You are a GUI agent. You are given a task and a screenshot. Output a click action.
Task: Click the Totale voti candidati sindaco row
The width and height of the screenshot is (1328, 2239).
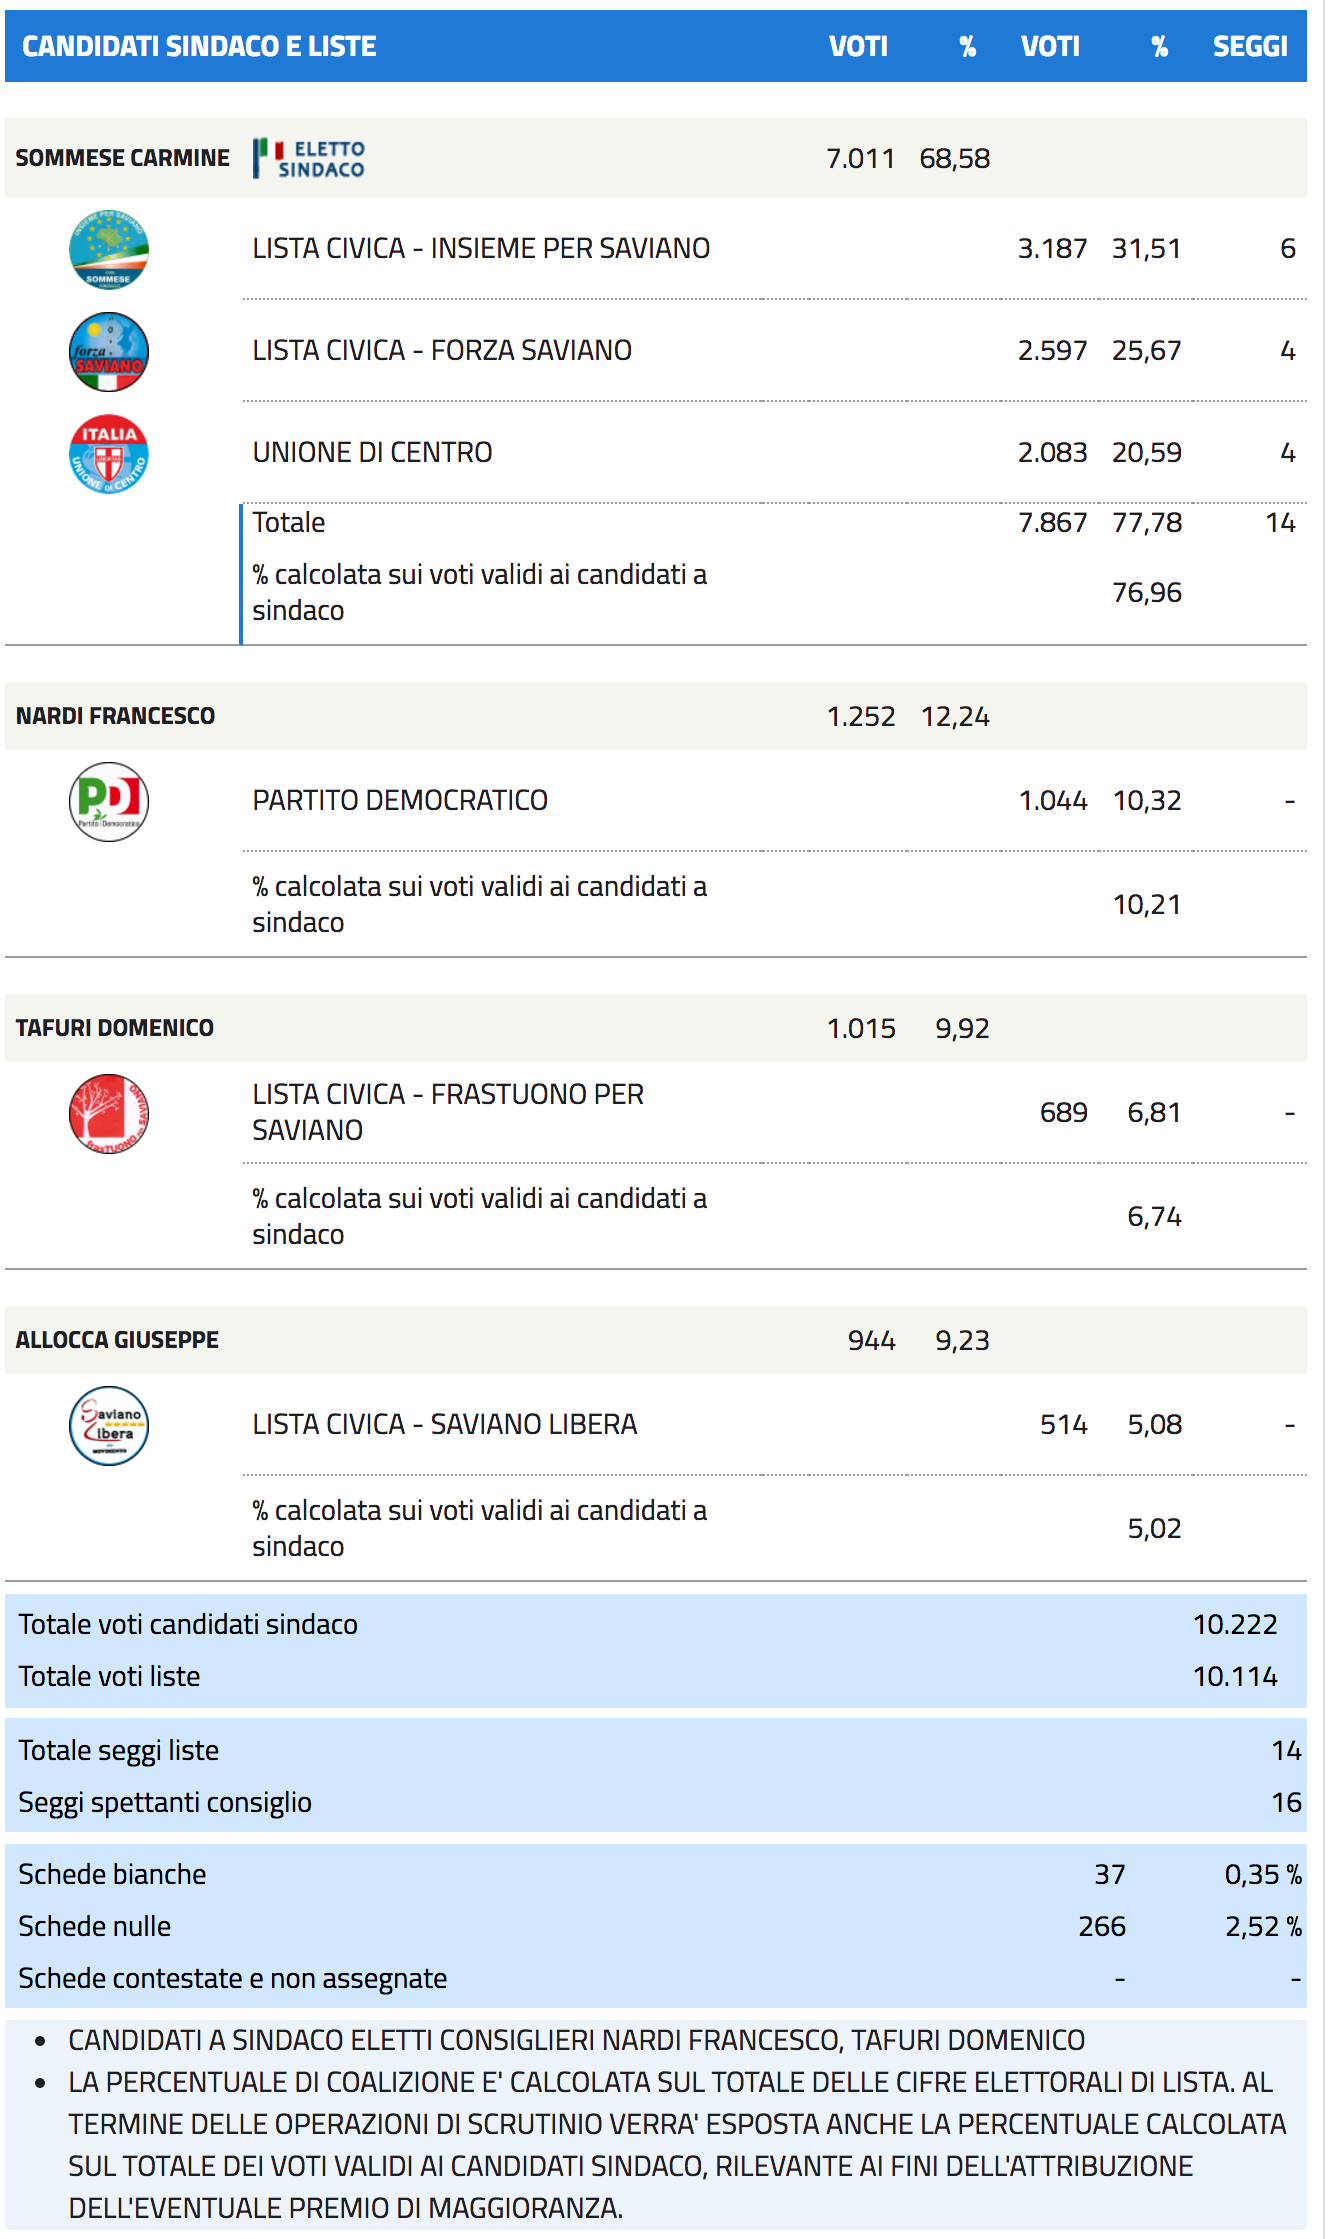[x=188, y=1625]
